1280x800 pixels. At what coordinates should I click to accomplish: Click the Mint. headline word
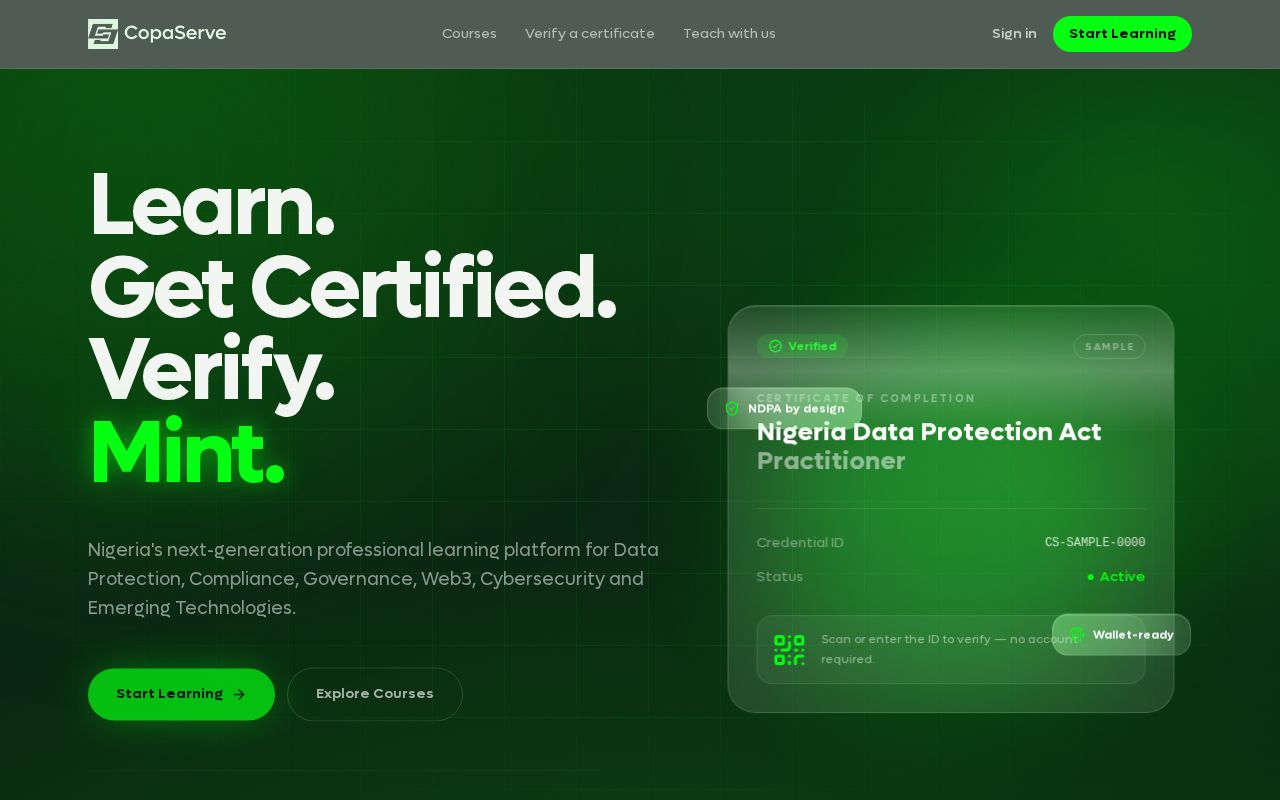[x=186, y=454]
